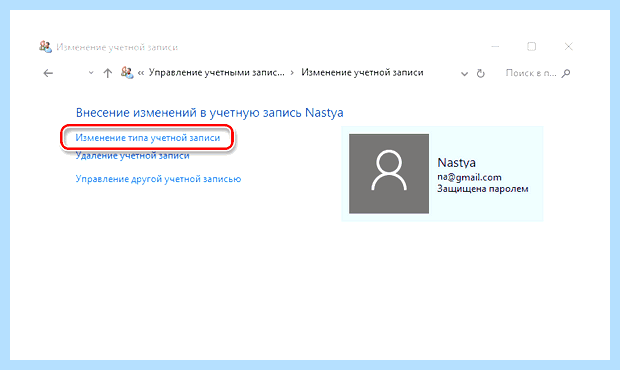620x370 pixels.
Task: Open recent locations dropdown chevron
Action: pyautogui.click(x=91, y=73)
